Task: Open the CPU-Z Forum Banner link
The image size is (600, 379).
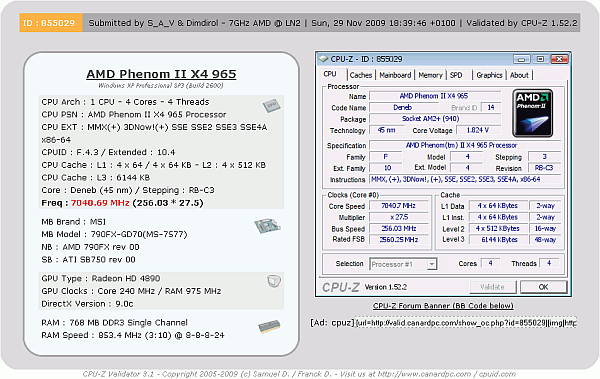Action: [443, 306]
